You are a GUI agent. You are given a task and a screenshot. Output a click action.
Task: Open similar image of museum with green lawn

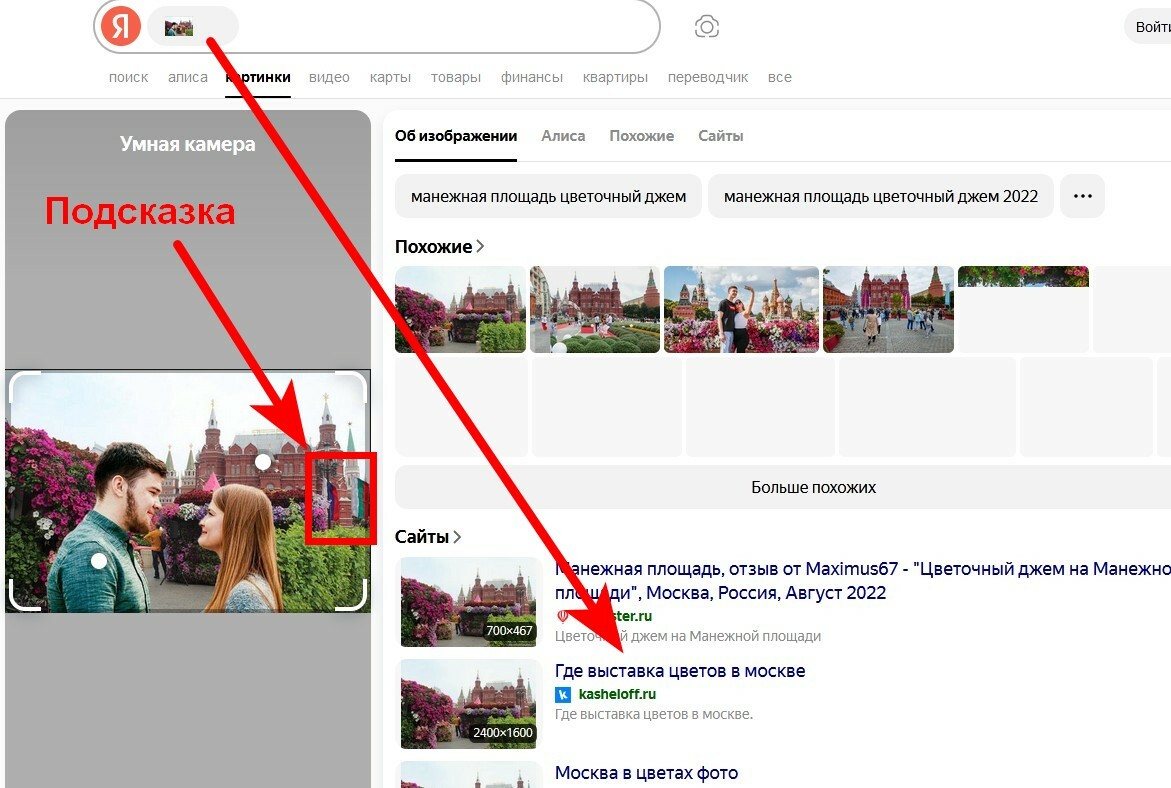tap(595, 309)
